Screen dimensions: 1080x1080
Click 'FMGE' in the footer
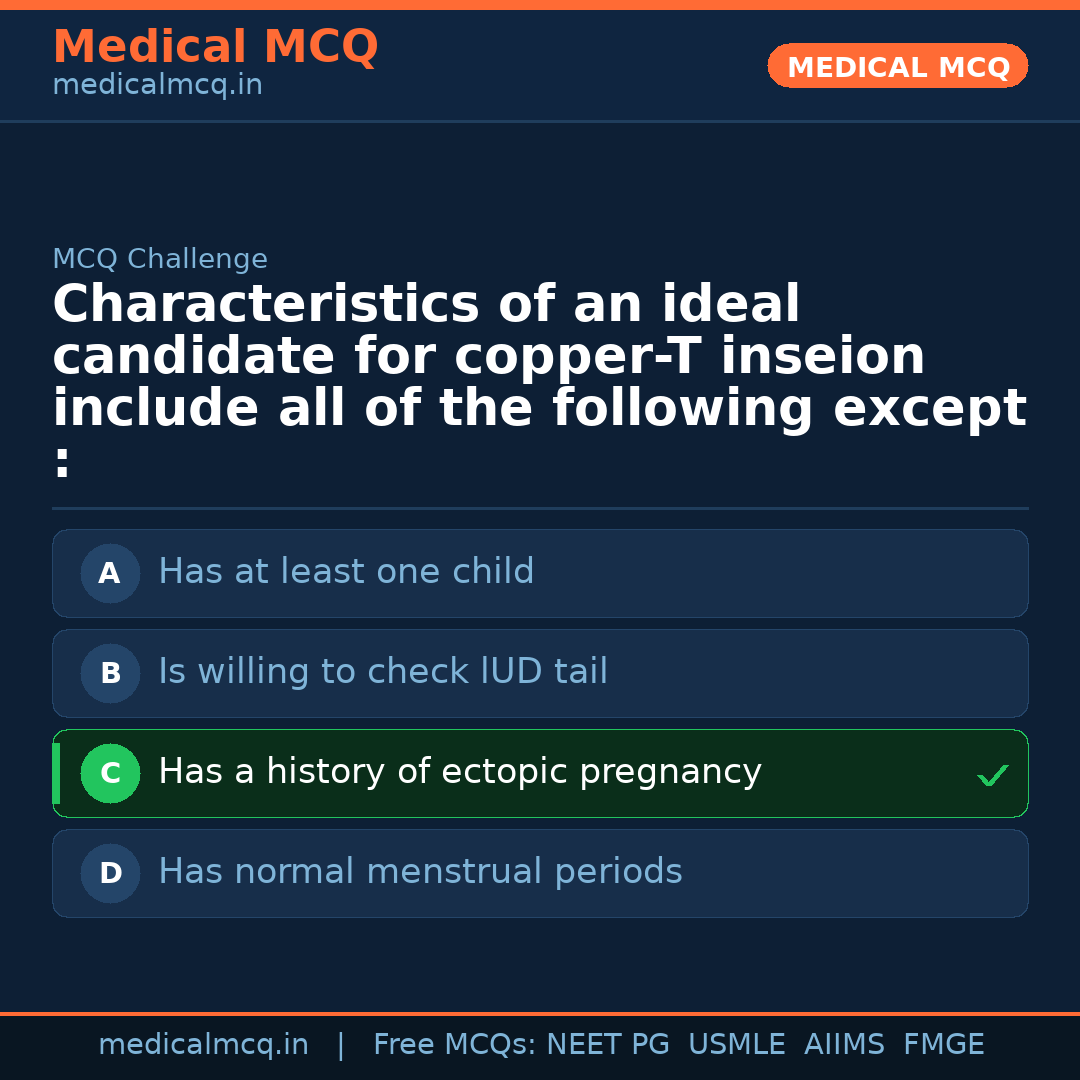(943, 1045)
